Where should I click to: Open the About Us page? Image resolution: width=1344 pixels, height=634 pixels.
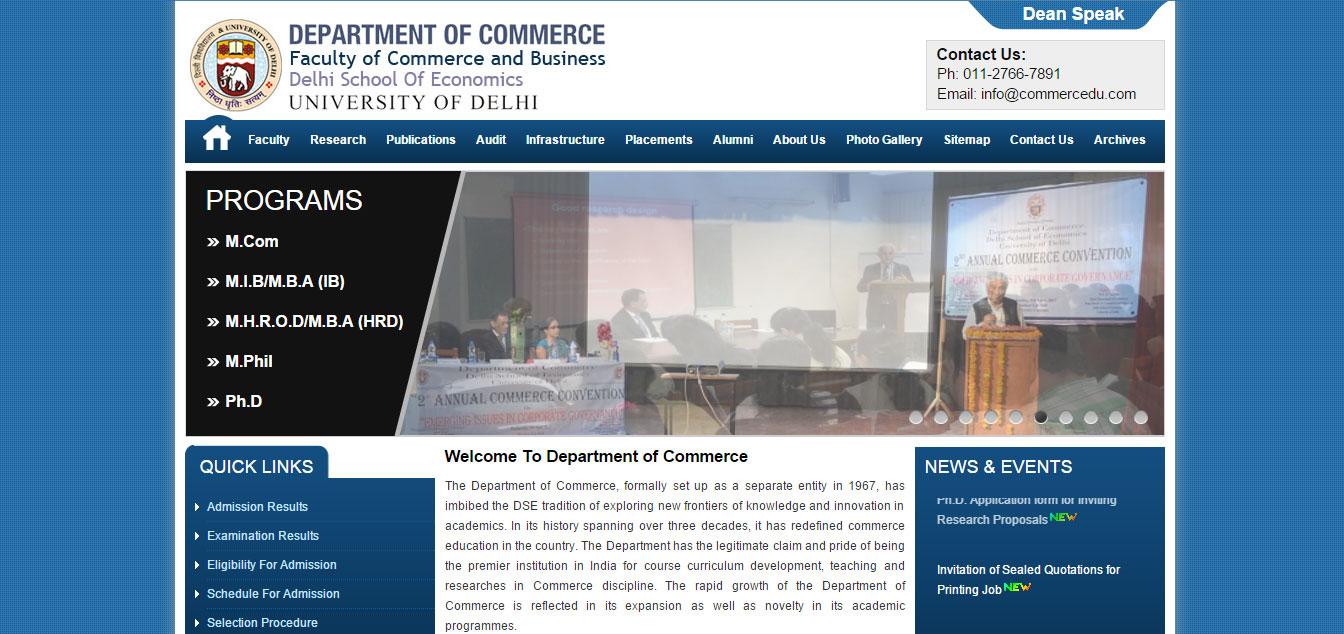[799, 140]
